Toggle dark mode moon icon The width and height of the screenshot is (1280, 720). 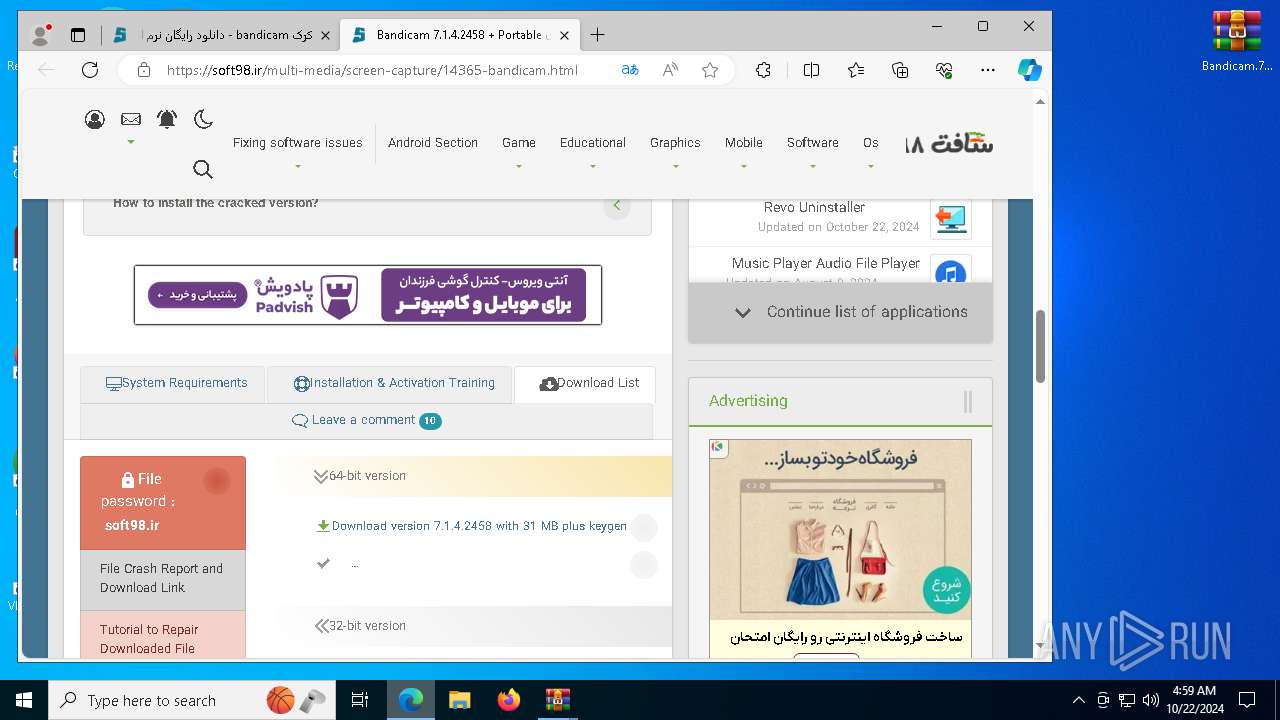pyautogui.click(x=203, y=120)
